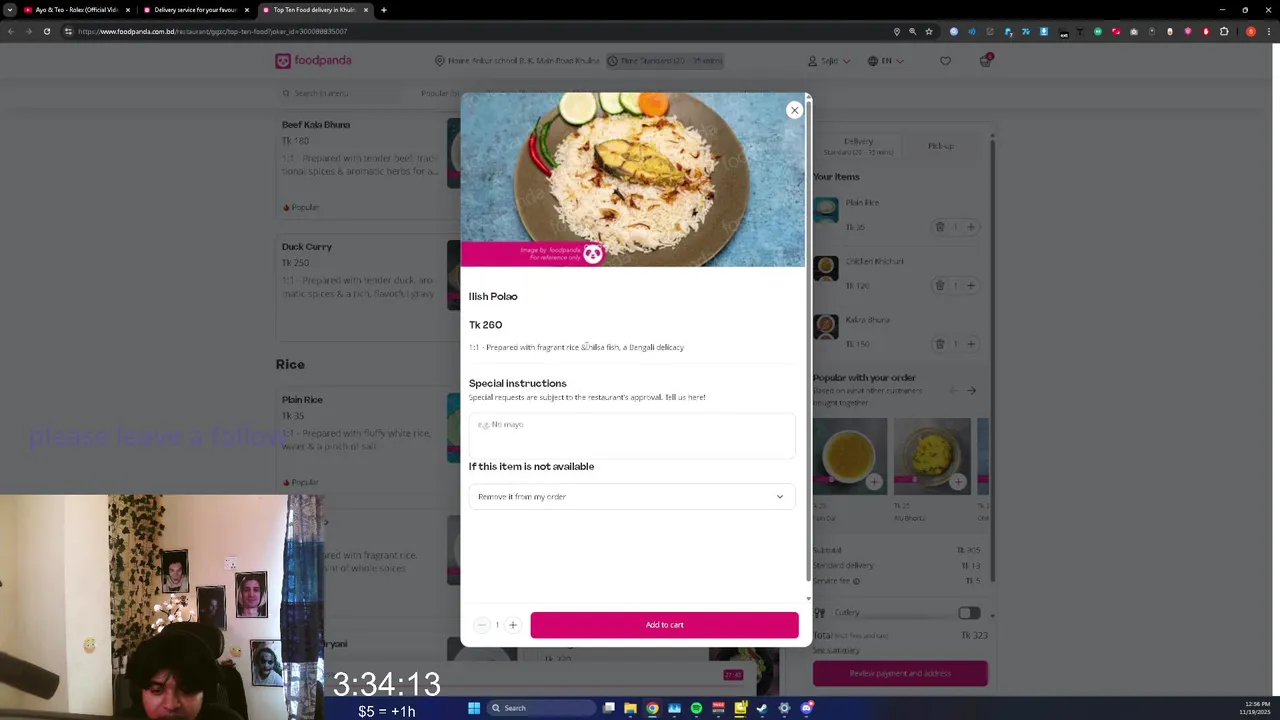Image resolution: width=1280 pixels, height=720 pixels.
Task: Add Ilish Polao to cart
Action: coord(664,625)
